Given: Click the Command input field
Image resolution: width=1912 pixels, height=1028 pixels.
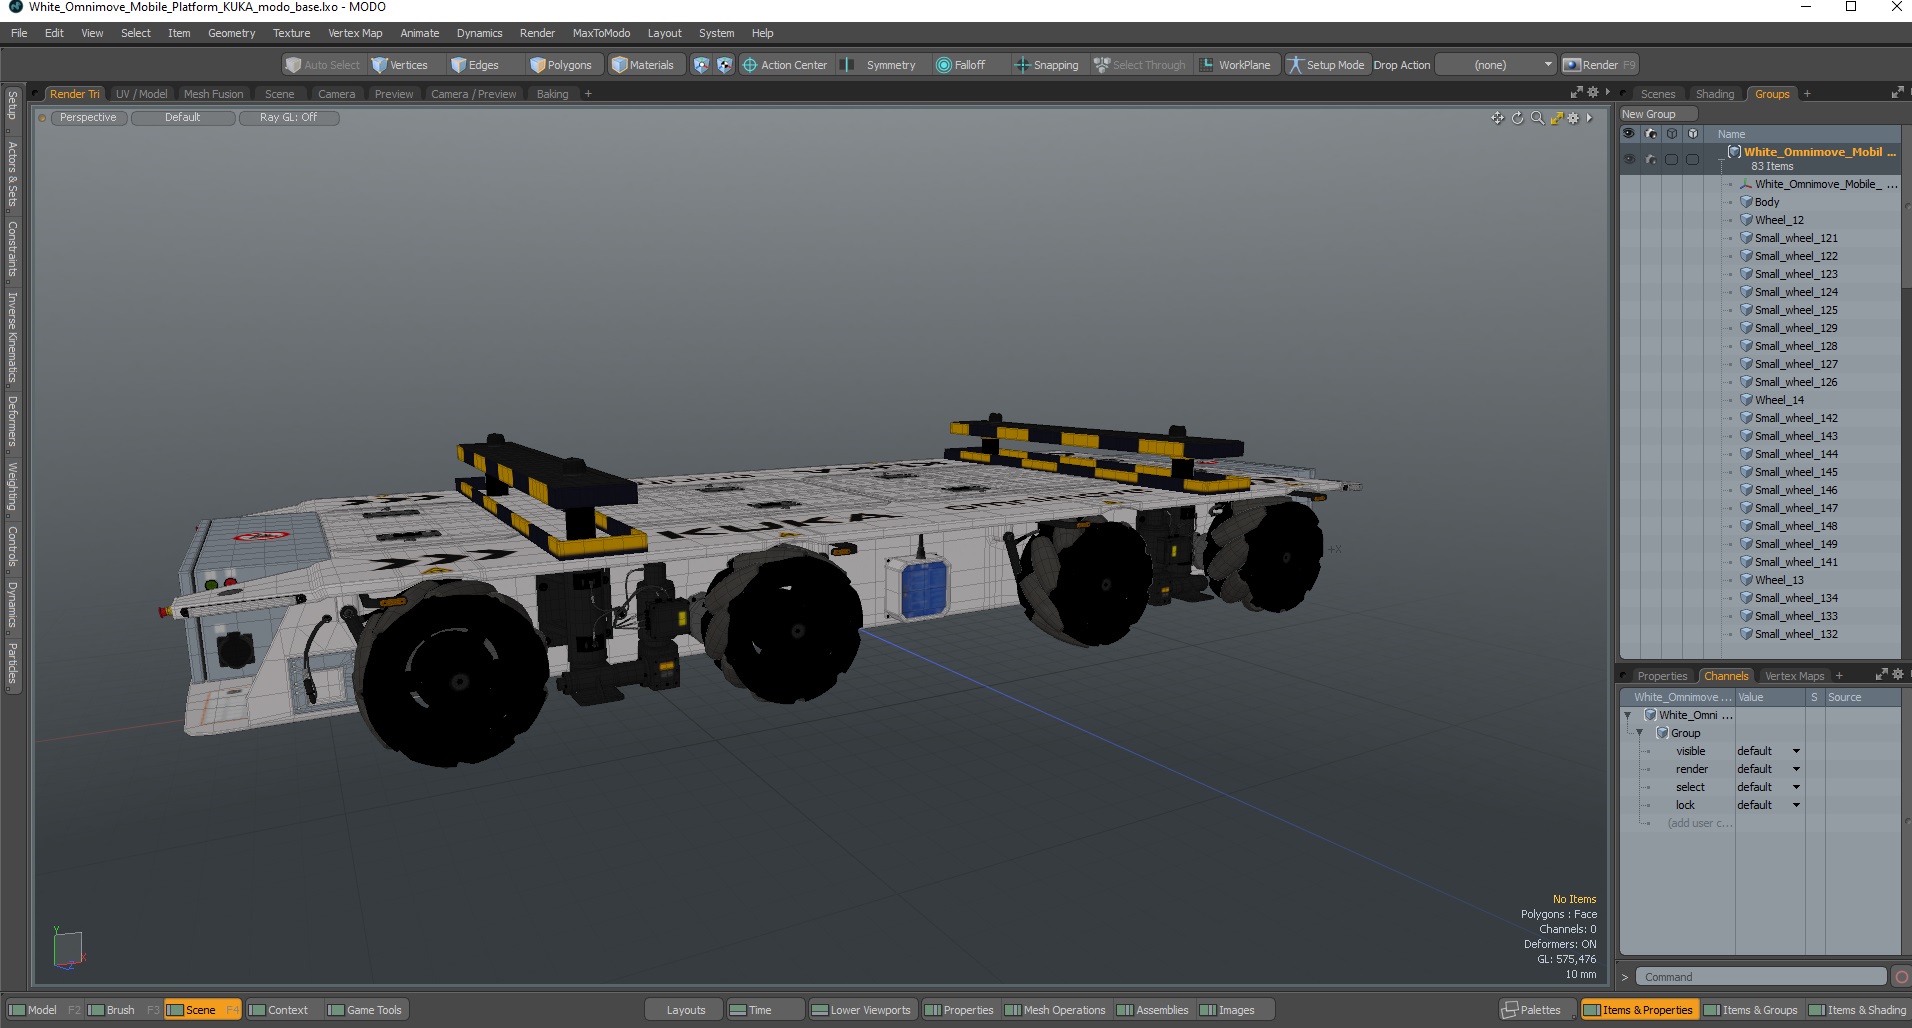Looking at the screenshot, I should coord(1761,977).
